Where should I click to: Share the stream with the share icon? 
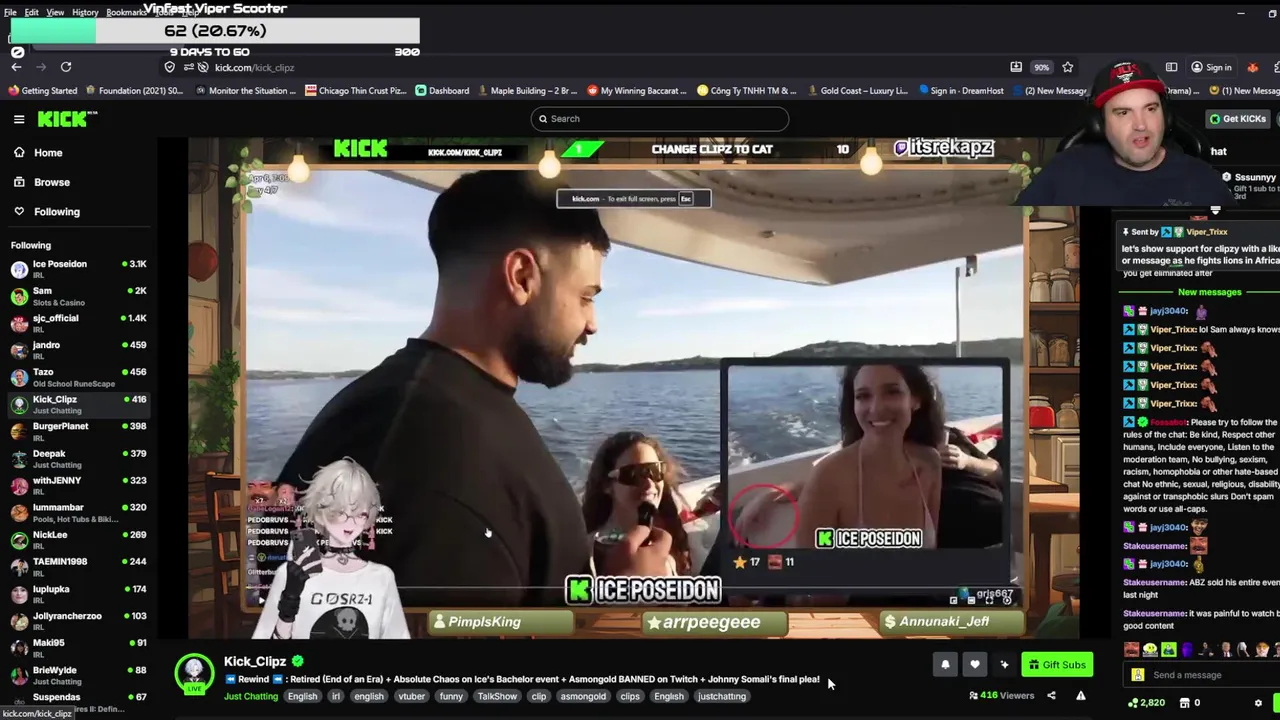point(1051,696)
